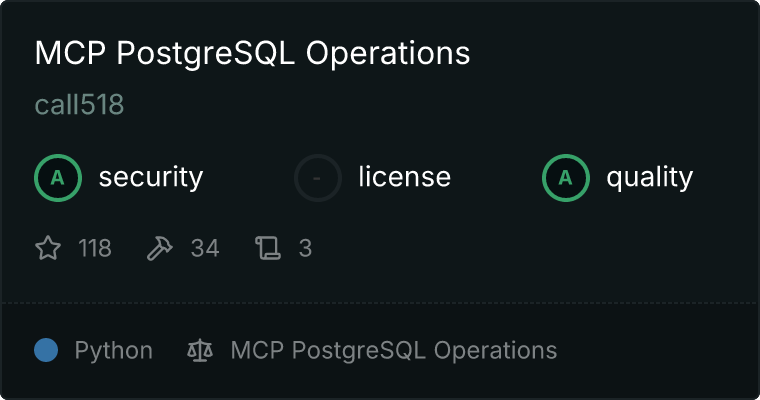Image resolution: width=760 pixels, height=400 pixels.
Task: Open the call518 author profile
Action: [79, 106]
